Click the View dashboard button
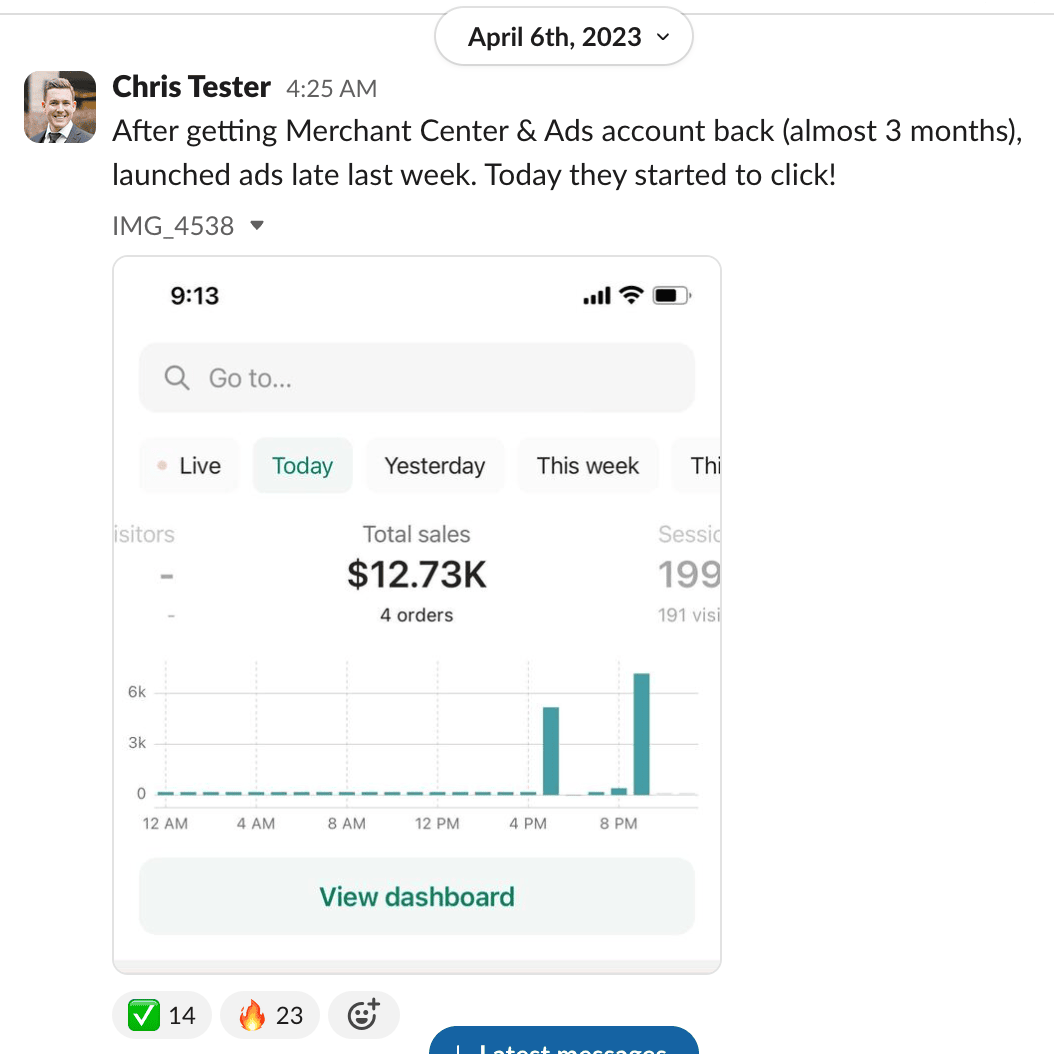This screenshot has height=1054, width=1054. pyautogui.click(x=416, y=896)
